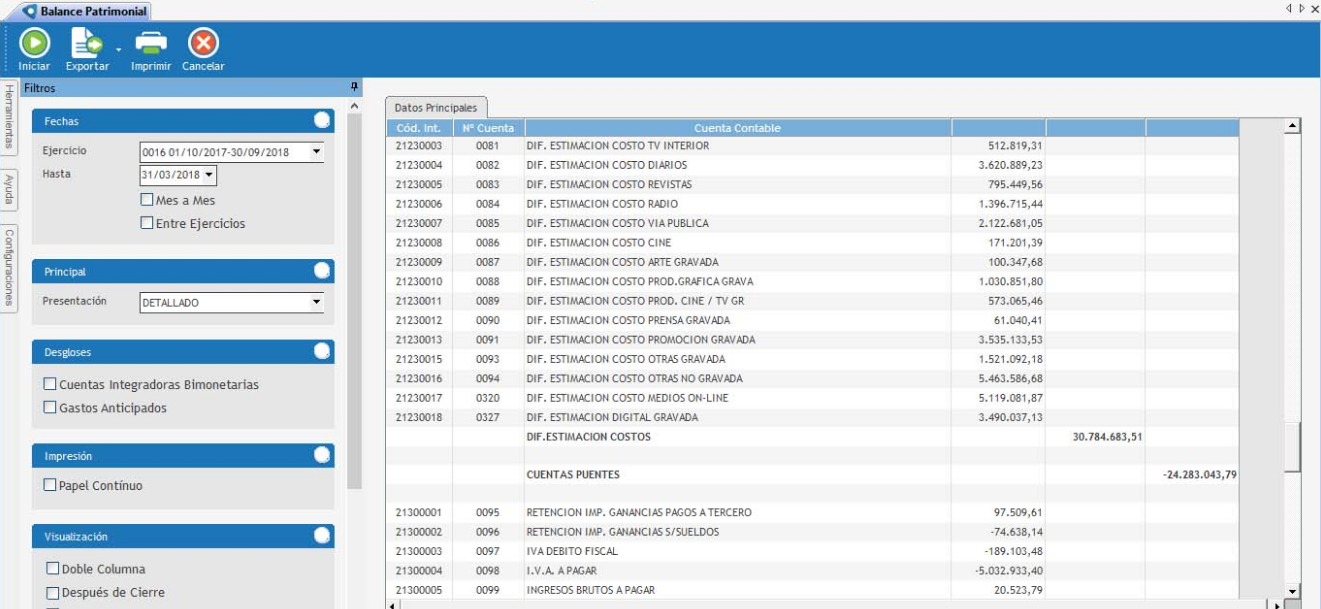Click the red Cancelar icon

(x=203, y=43)
